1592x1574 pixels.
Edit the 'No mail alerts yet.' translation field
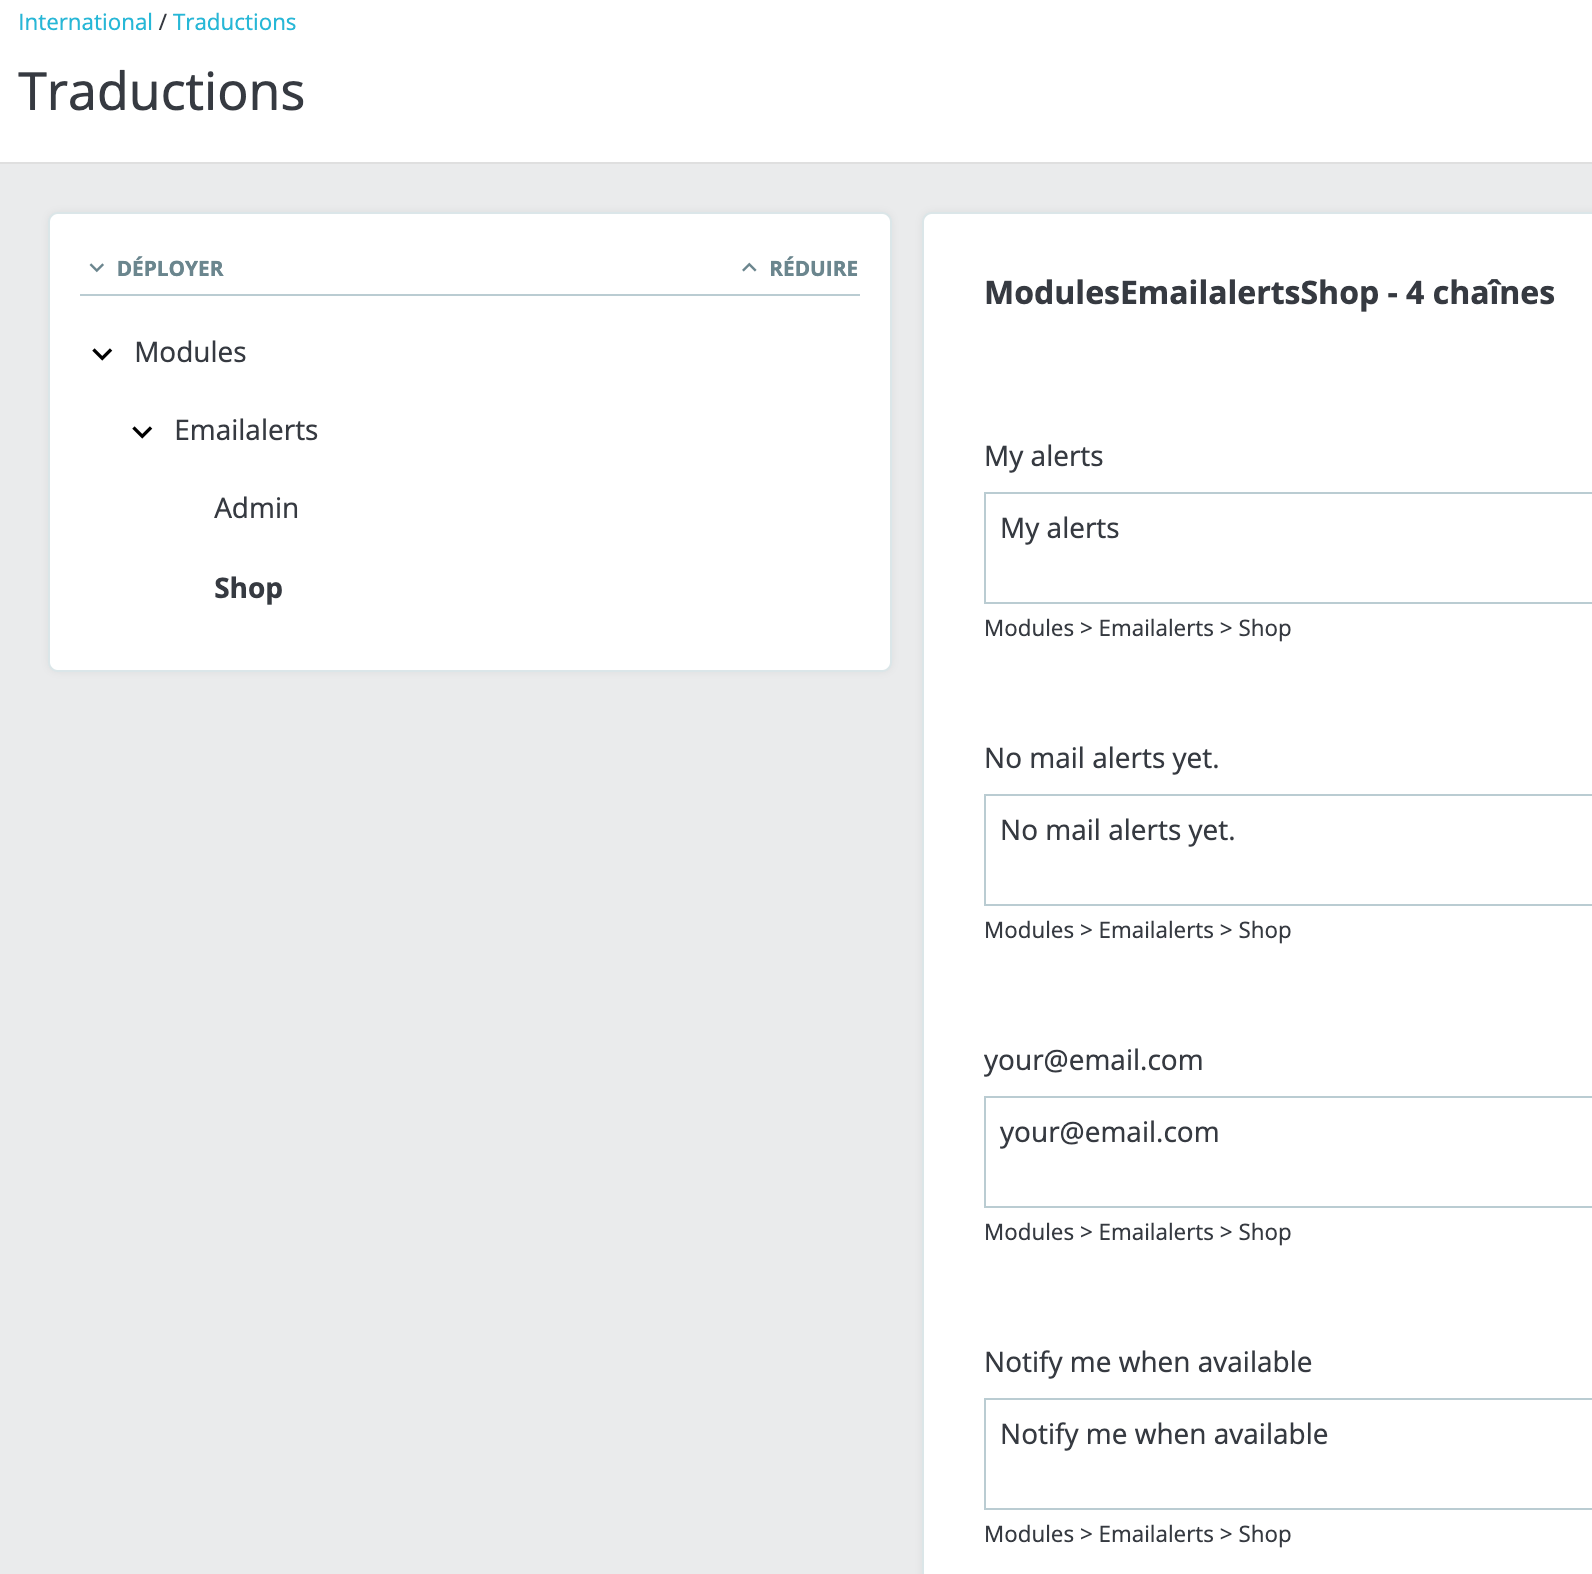(x=1288, y=850)
